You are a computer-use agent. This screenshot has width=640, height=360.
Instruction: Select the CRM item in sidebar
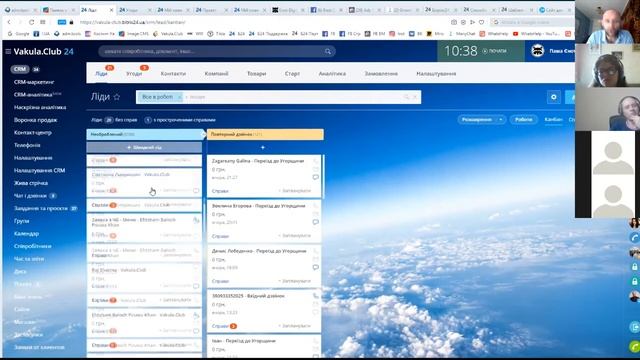tap(20, 69)
